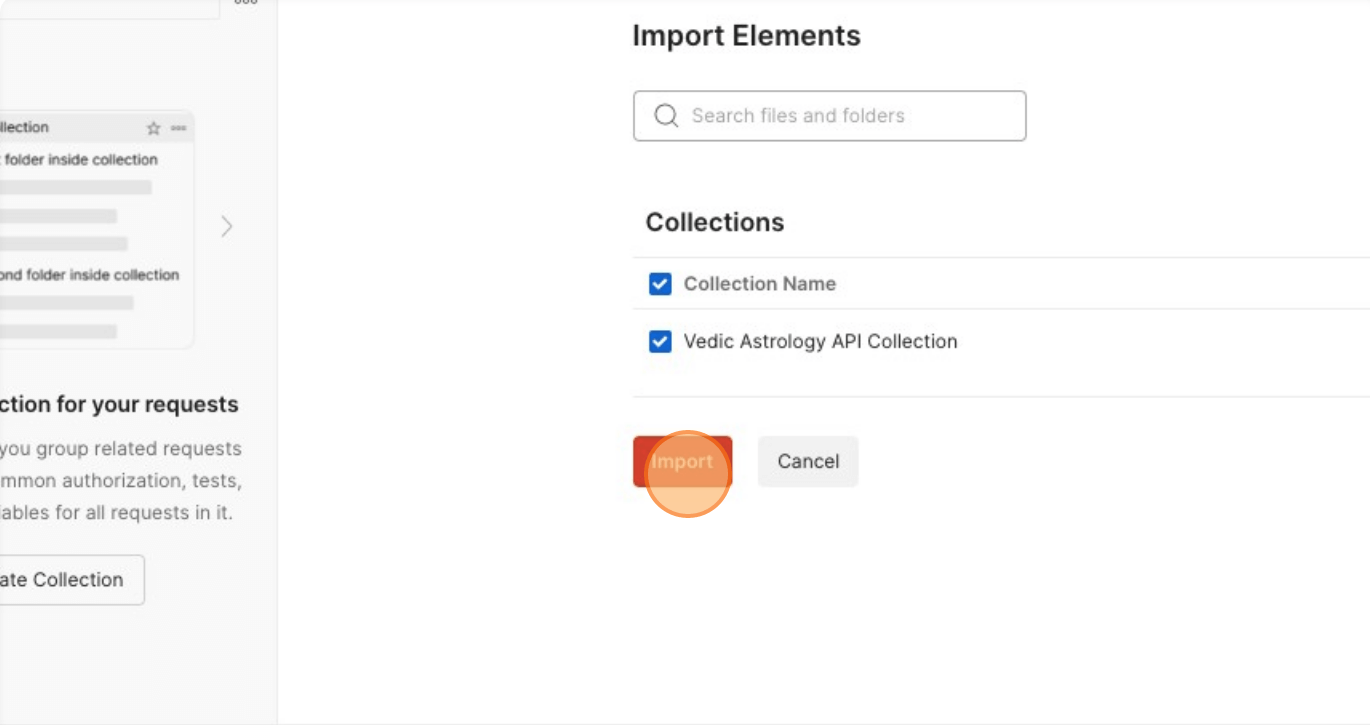1370x725 pixels.
Task: Select the Collection Name label text
Action: pyautogui.click(x=760, y=283)
